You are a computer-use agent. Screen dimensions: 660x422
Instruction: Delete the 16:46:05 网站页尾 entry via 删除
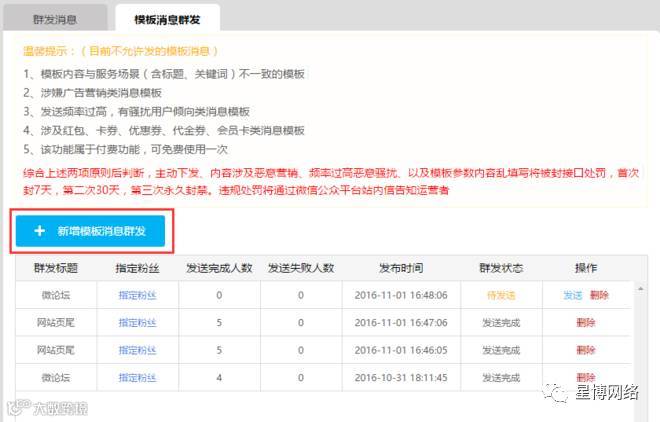click(585, 350)
